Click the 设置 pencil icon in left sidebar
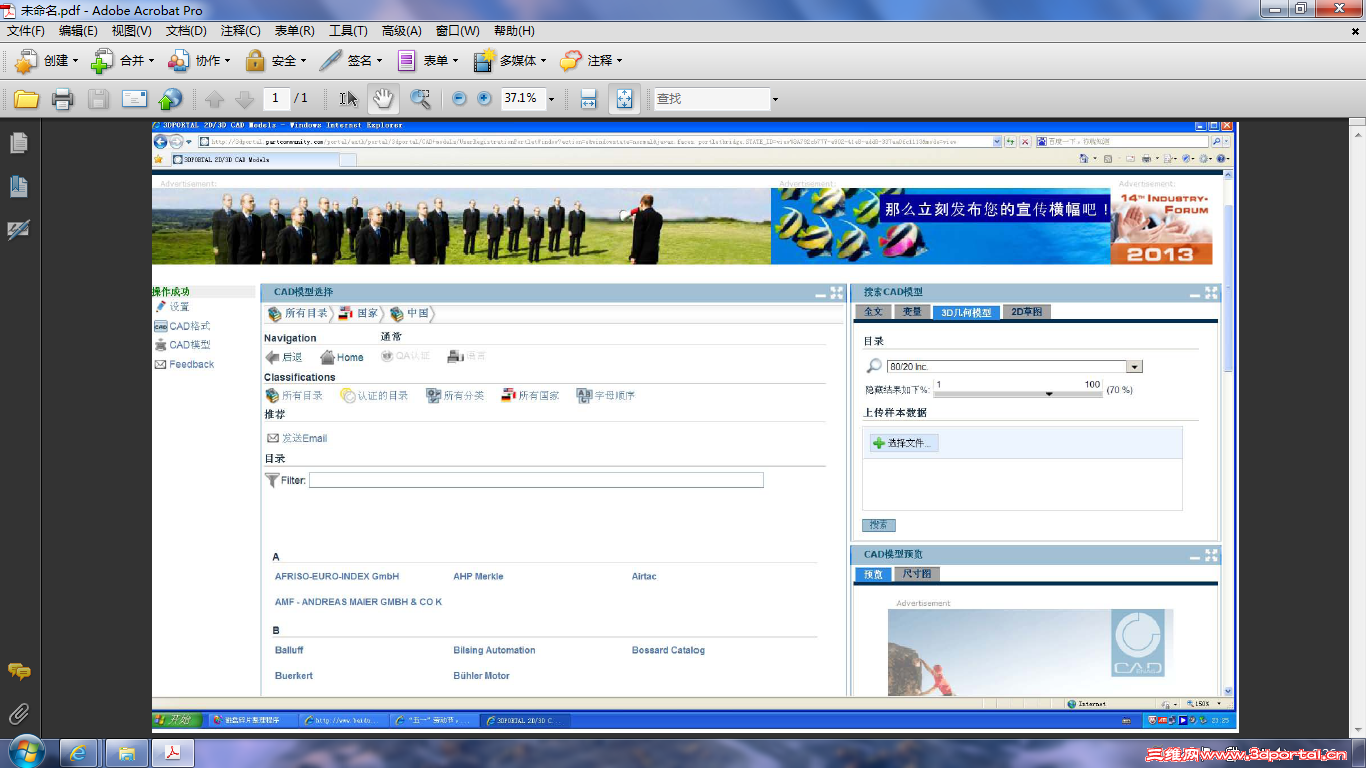The width and height of the screenshot is (1366, 768). tap(160, 308)
